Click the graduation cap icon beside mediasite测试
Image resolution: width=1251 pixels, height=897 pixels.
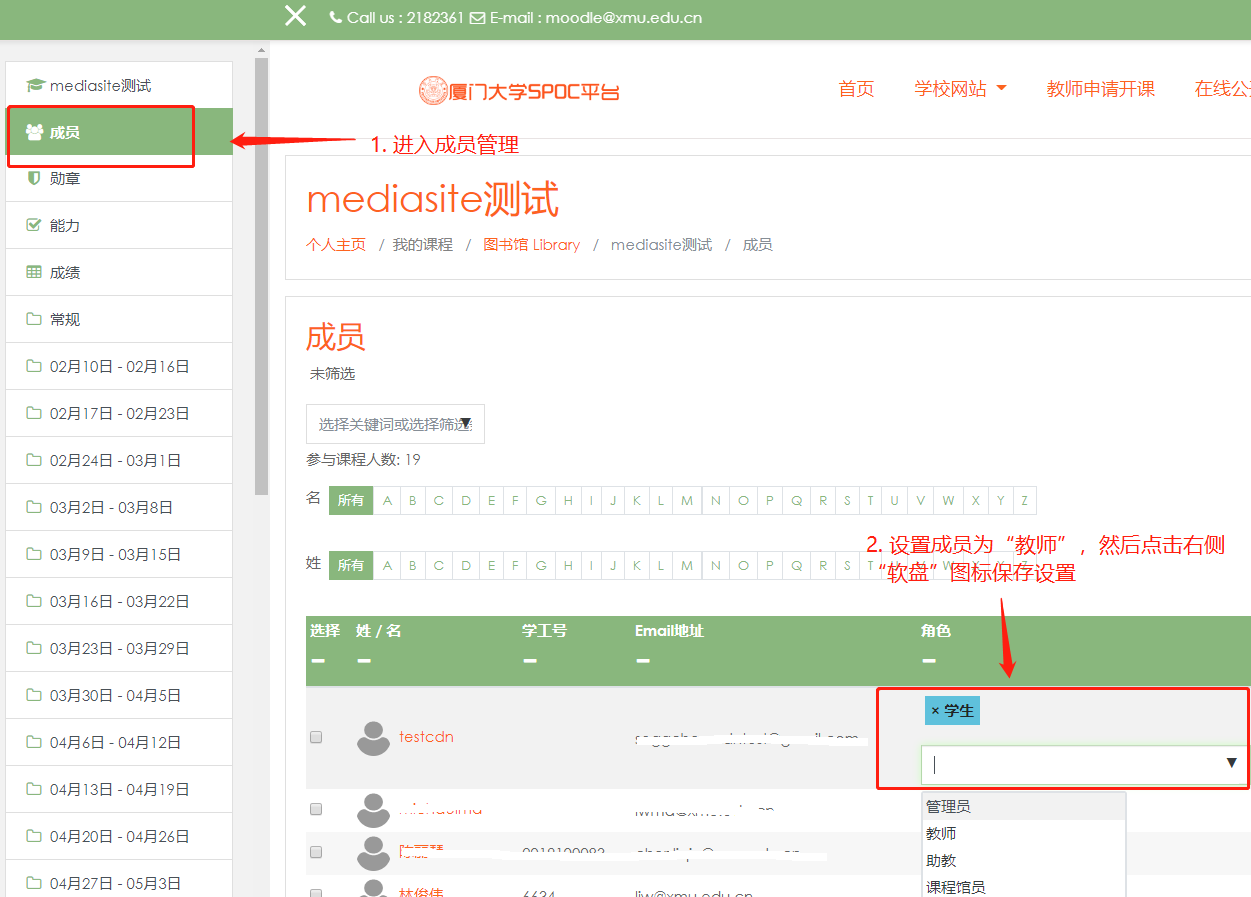pyautogui.click(x=35, y=86)
